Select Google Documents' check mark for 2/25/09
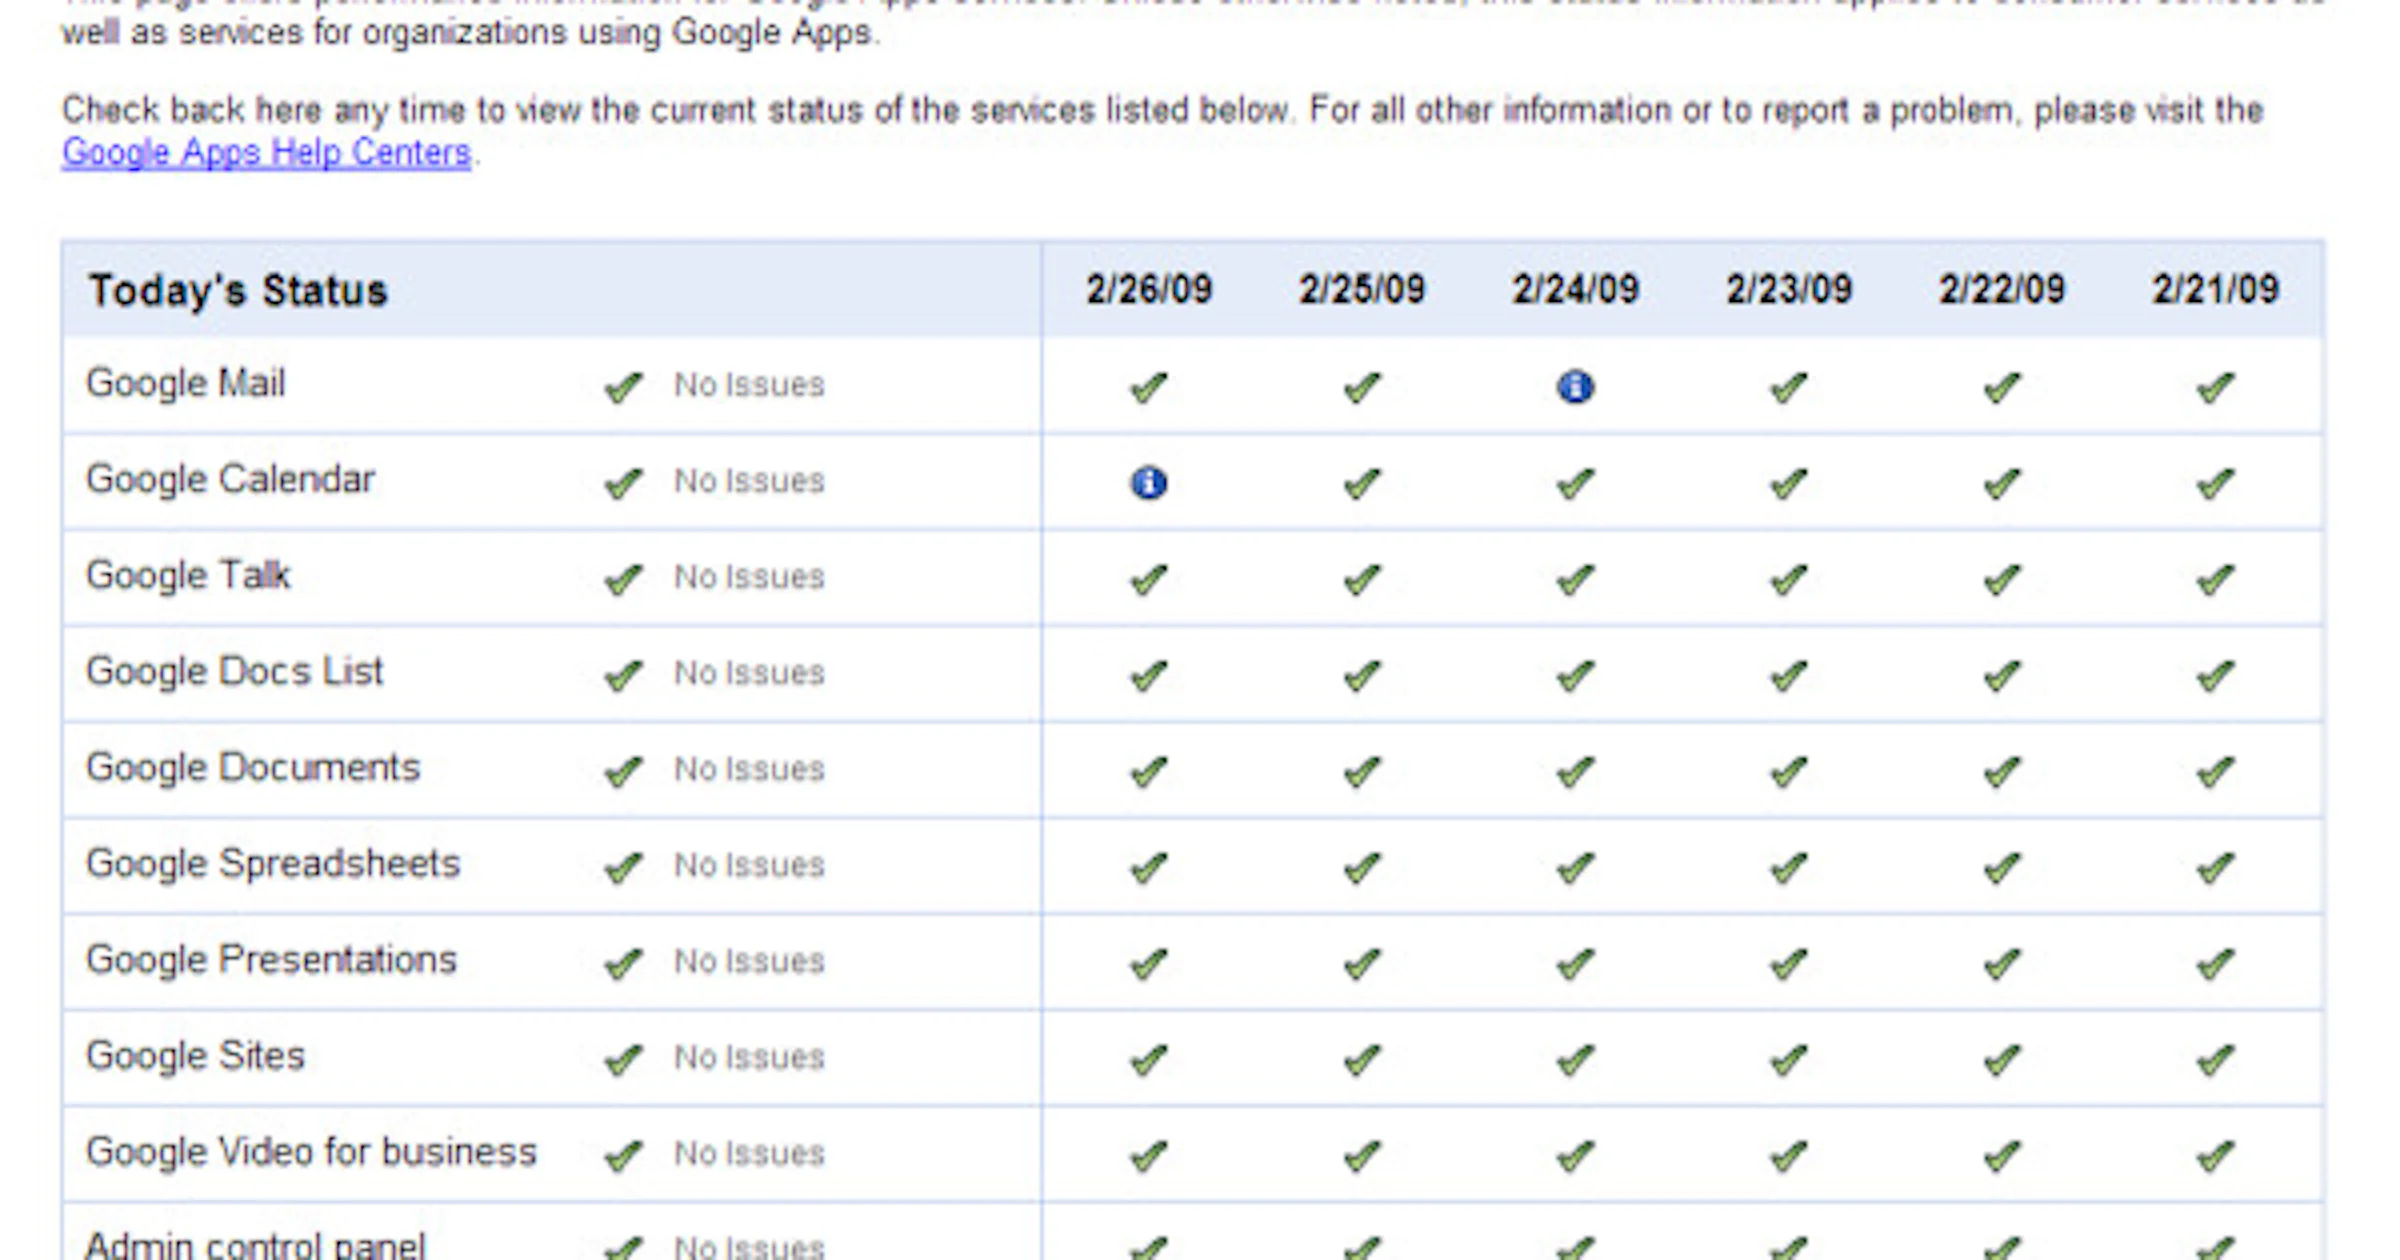The height and width of the screenshot is (1260, 2400). pyautogui.click(x=1362, y=770)
